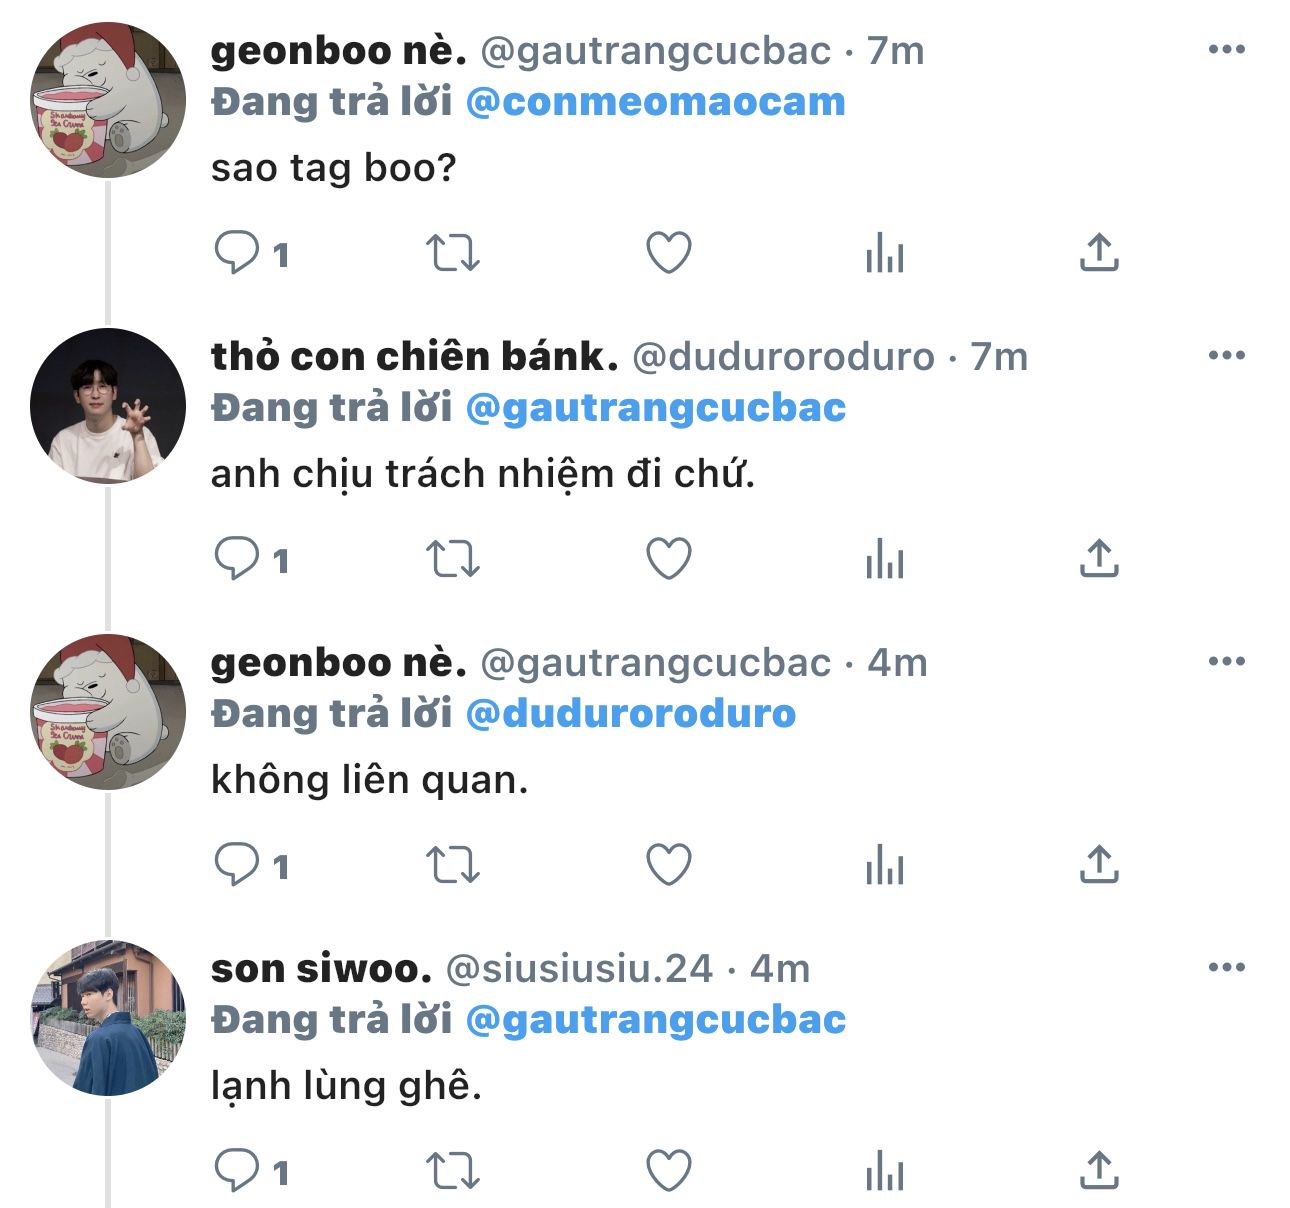Image resolution: width=1290 pixels, height=1208 pixels.
Task: Open son siwoo's profile picture
Action: coord(108,1017)
